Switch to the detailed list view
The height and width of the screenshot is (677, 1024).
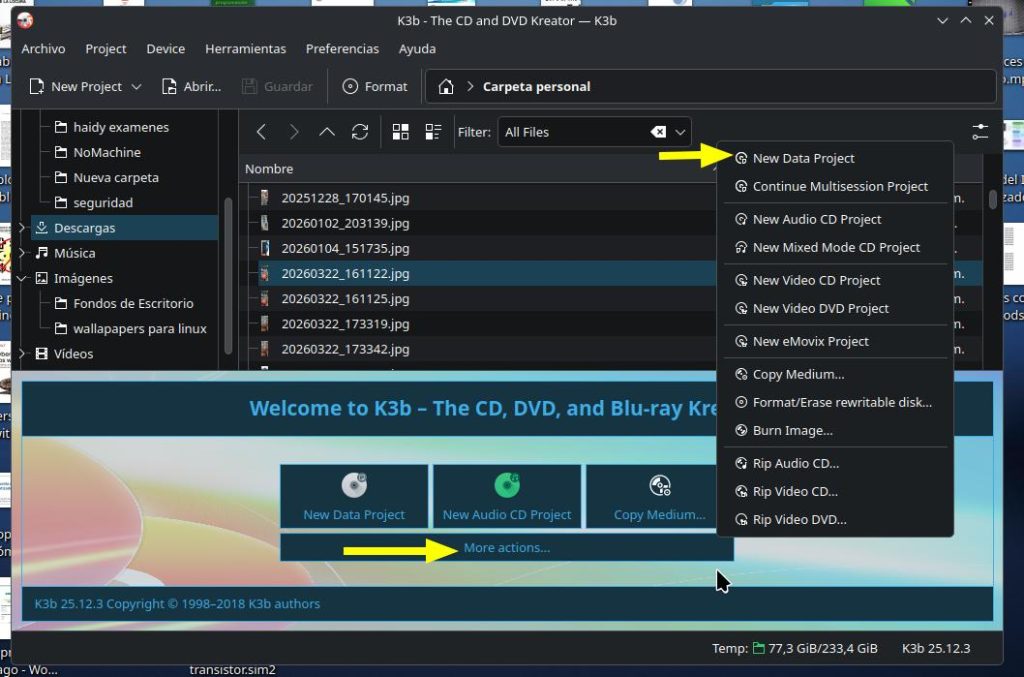pos(434,132)
